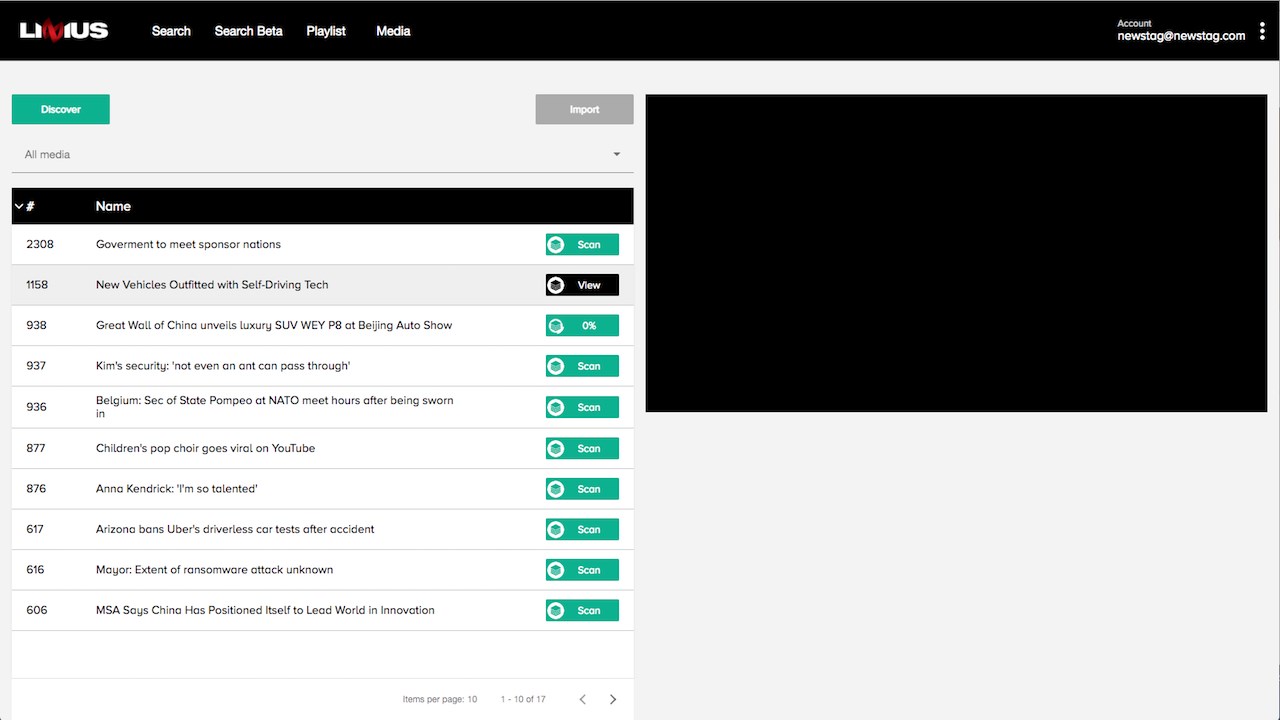The height and width of the screenshot is (720, 1280).
Task: Scan Children's pop choir video
Action: click(x=582, y=448)
